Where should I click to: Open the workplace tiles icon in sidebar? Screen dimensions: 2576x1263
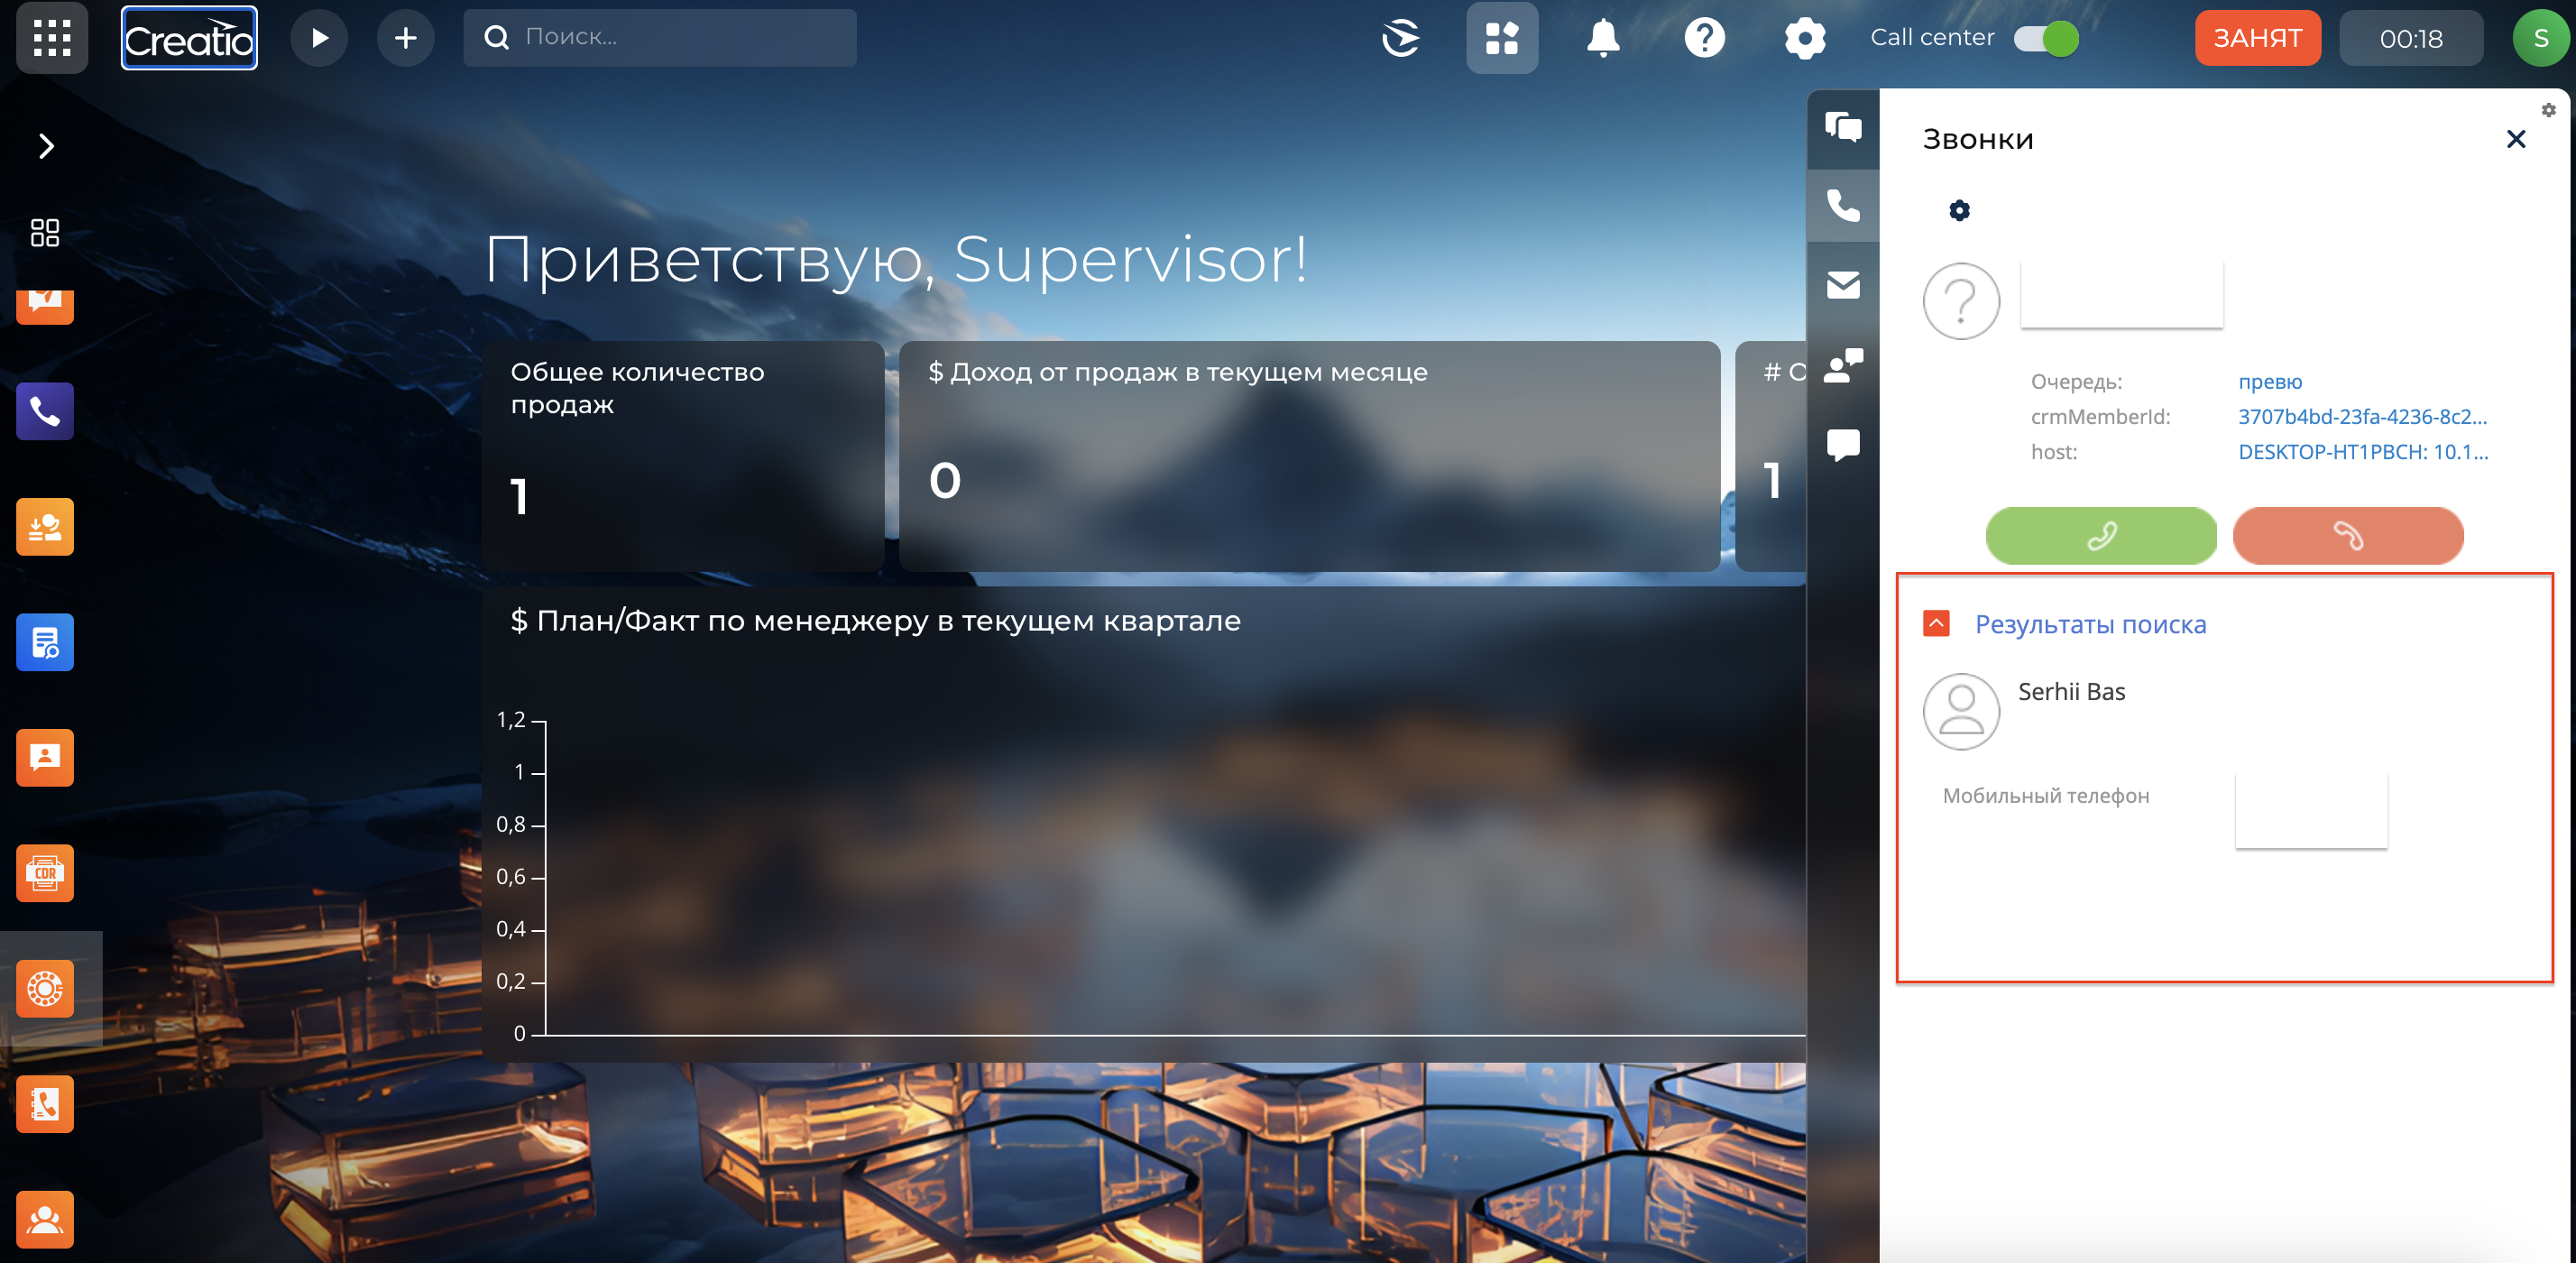point(45,232)
